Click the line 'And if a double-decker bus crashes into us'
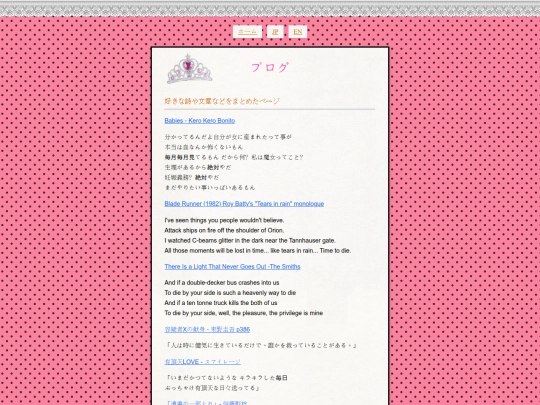Image resolution: width=540 pixels, height=405 pixels. point(222,282)
